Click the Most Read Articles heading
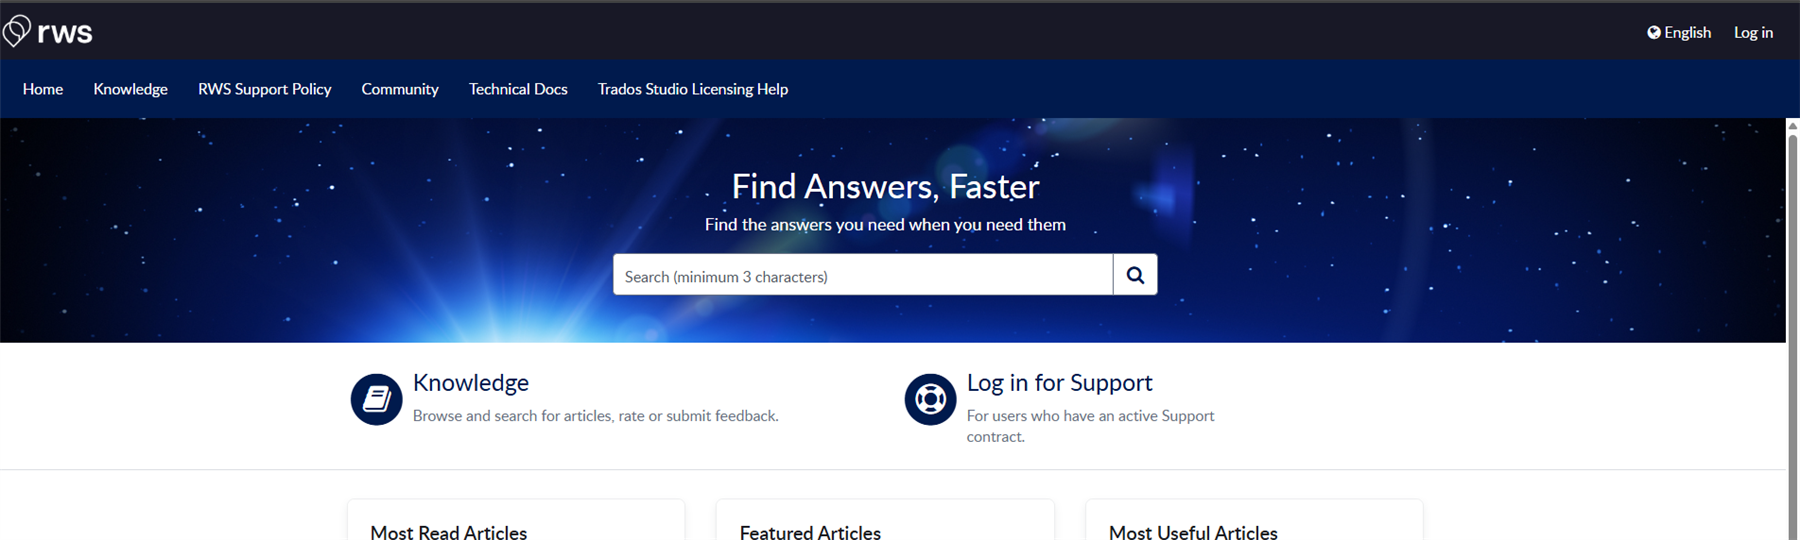Image resolution: width=1800 pixels, height=540 pixels. (448, 533)
